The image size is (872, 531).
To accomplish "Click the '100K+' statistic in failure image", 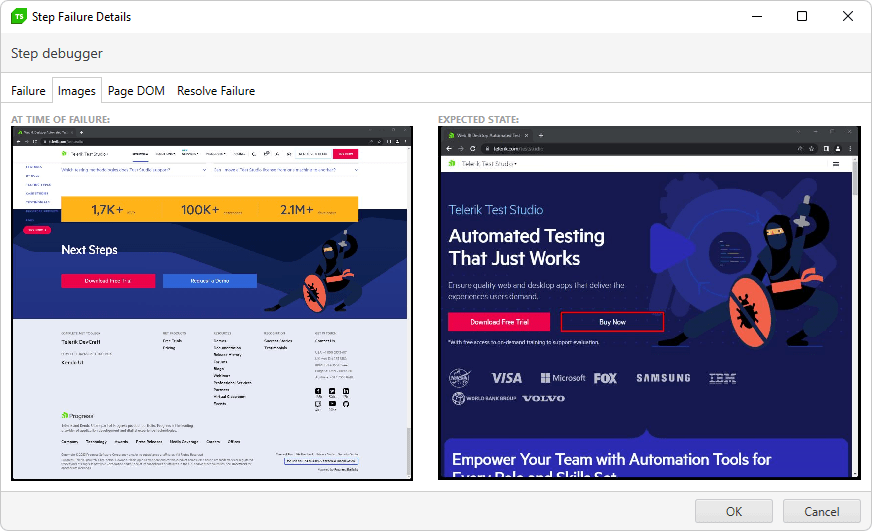I will pyautogui.click(x=200, y=210).
